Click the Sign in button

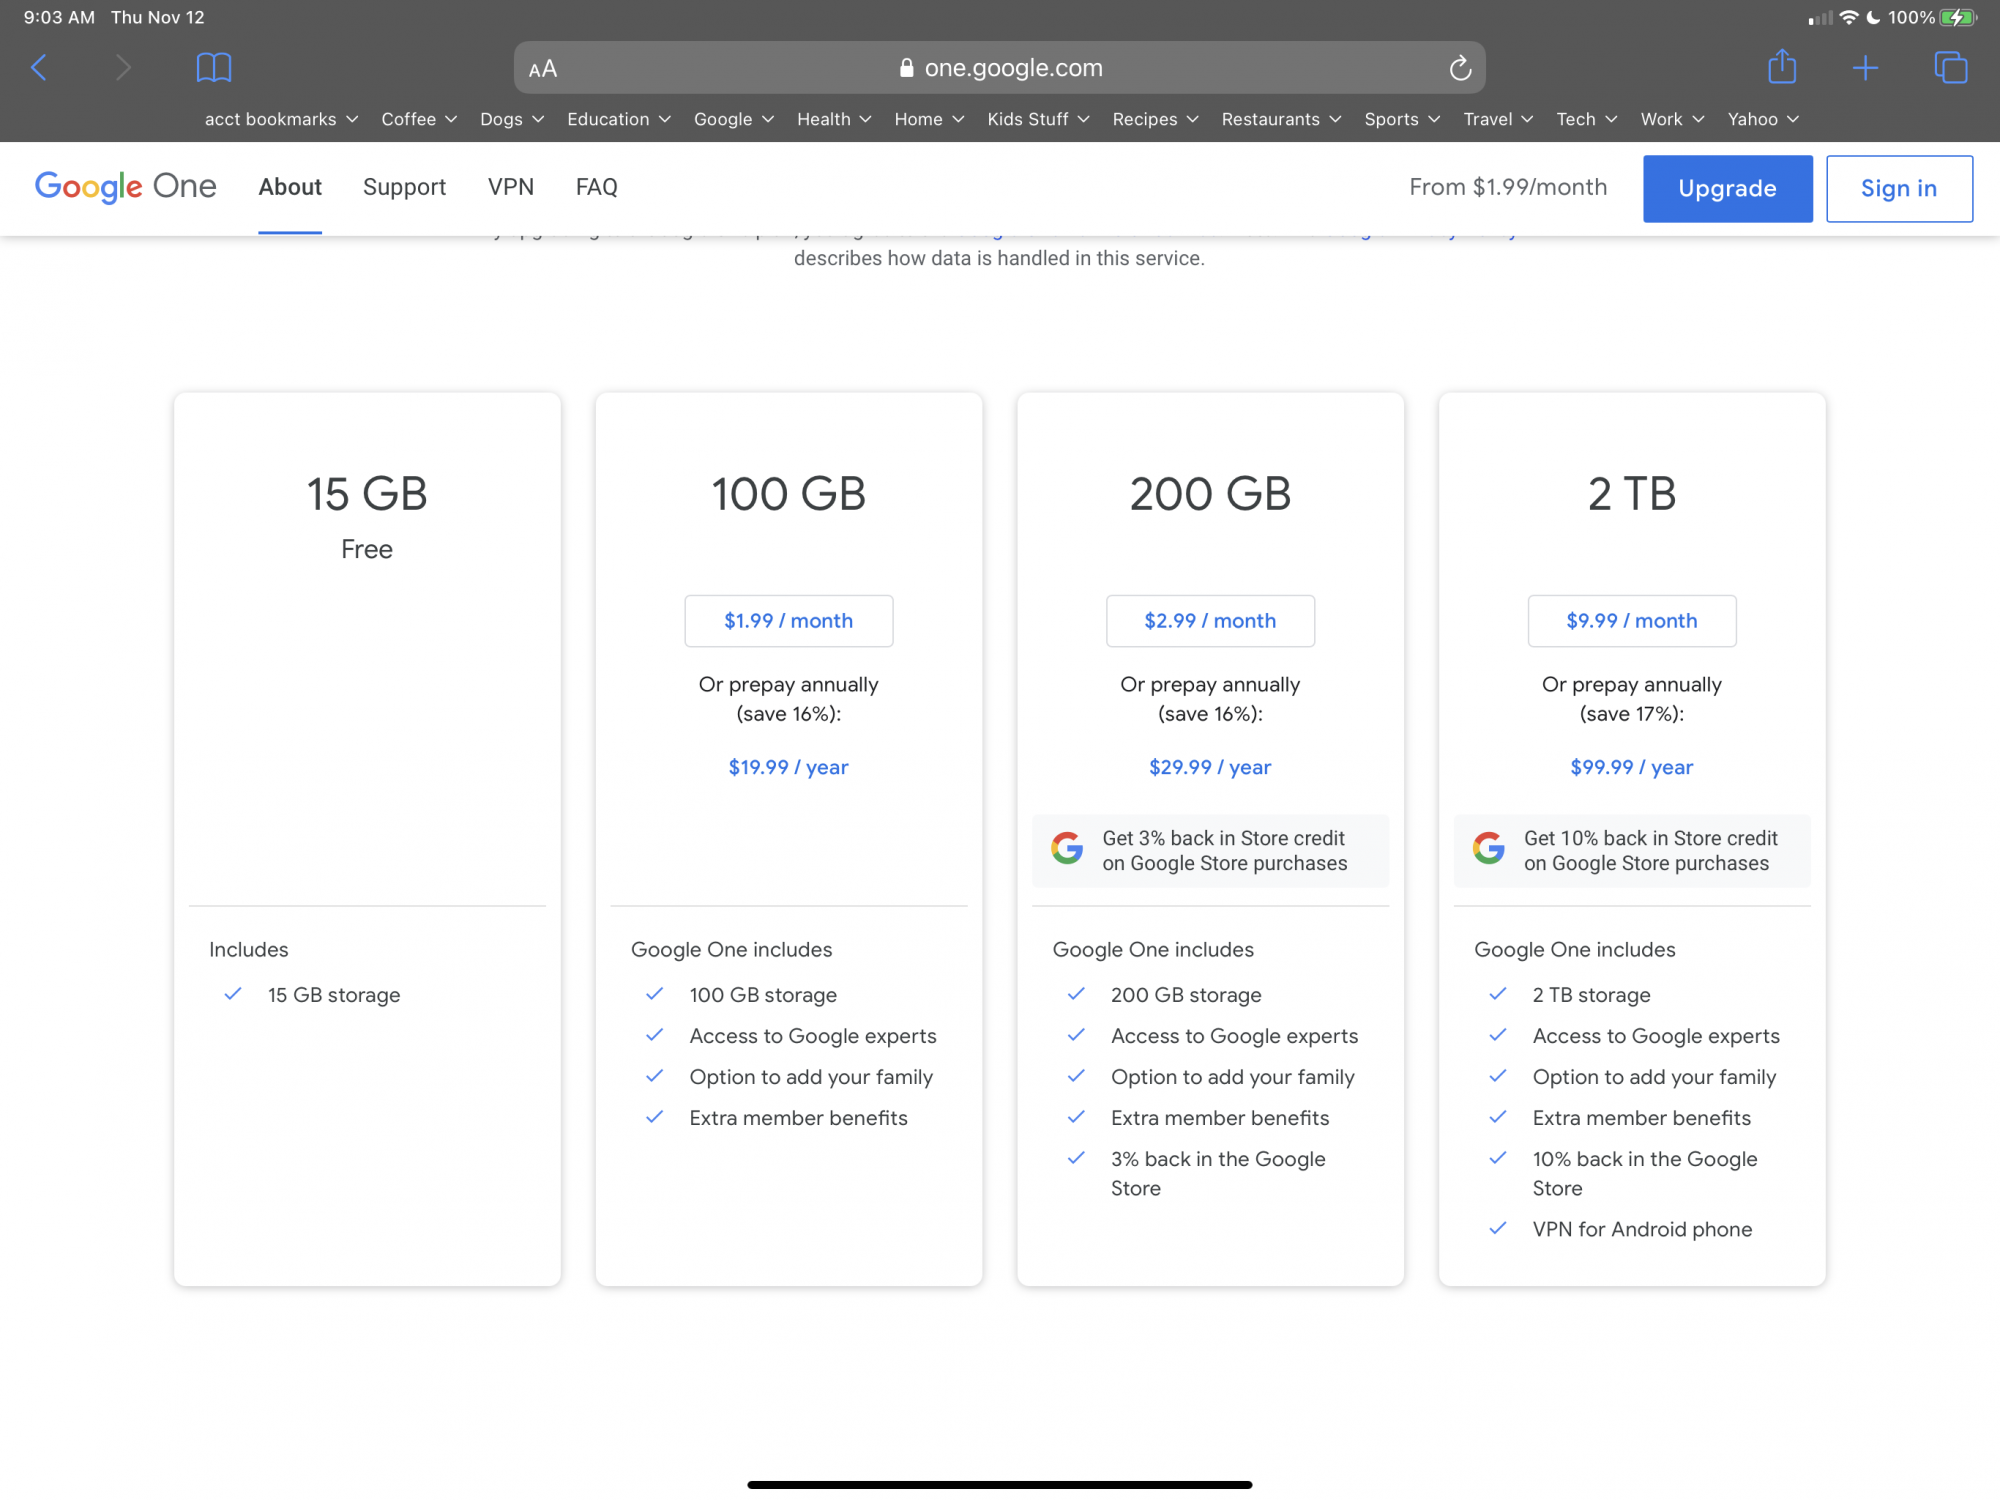[x=1898, y=188]
